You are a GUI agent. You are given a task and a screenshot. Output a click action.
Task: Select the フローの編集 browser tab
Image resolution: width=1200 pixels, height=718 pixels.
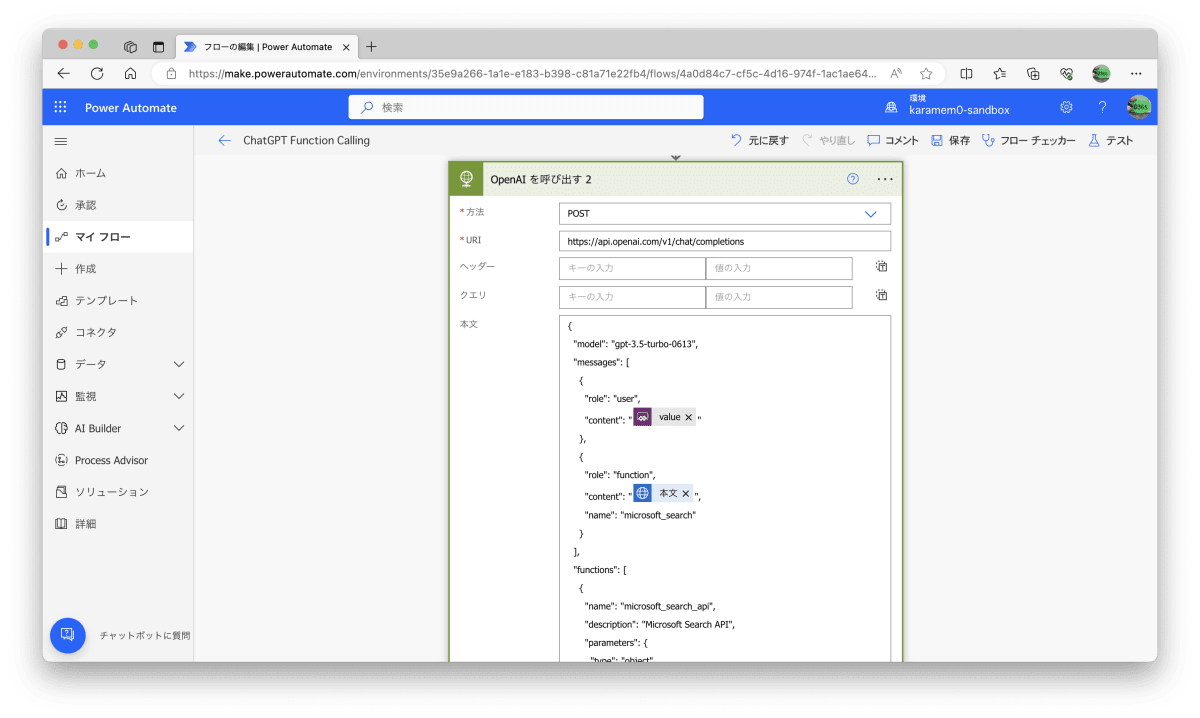pyautogui.click(x=266, y=46)
